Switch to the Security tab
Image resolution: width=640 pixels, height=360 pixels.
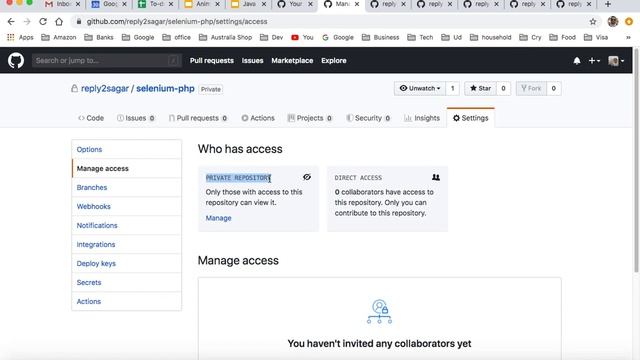pyautogui.click(x=368, y=118)
